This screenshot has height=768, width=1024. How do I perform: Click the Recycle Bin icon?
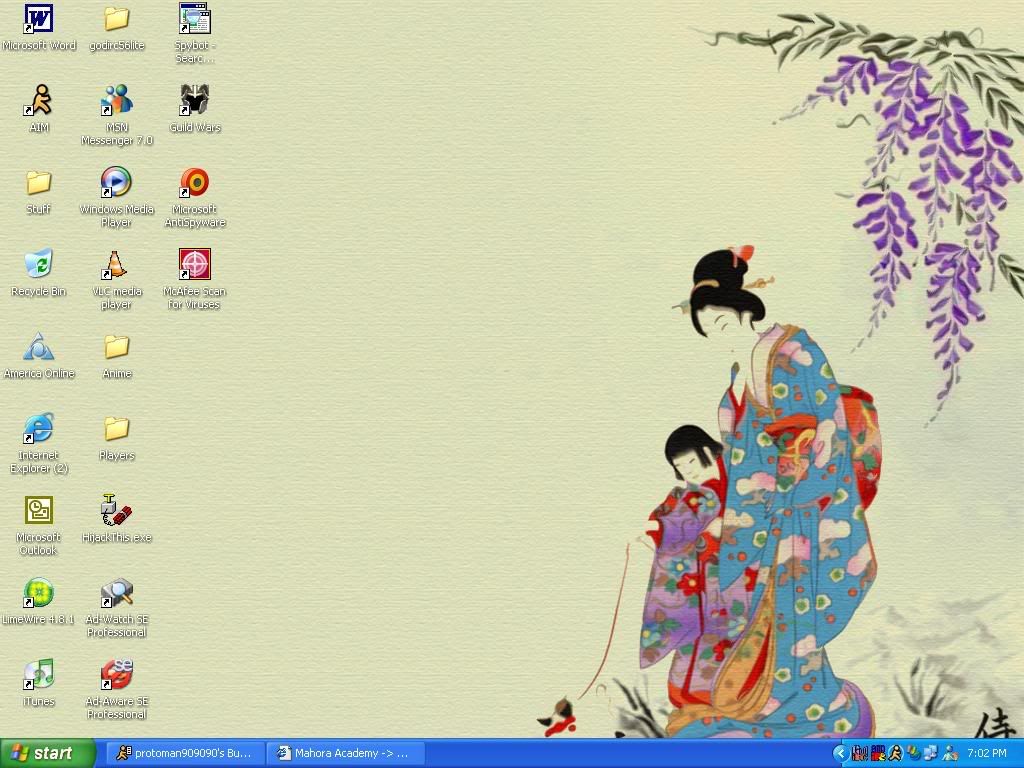[39, 265]
